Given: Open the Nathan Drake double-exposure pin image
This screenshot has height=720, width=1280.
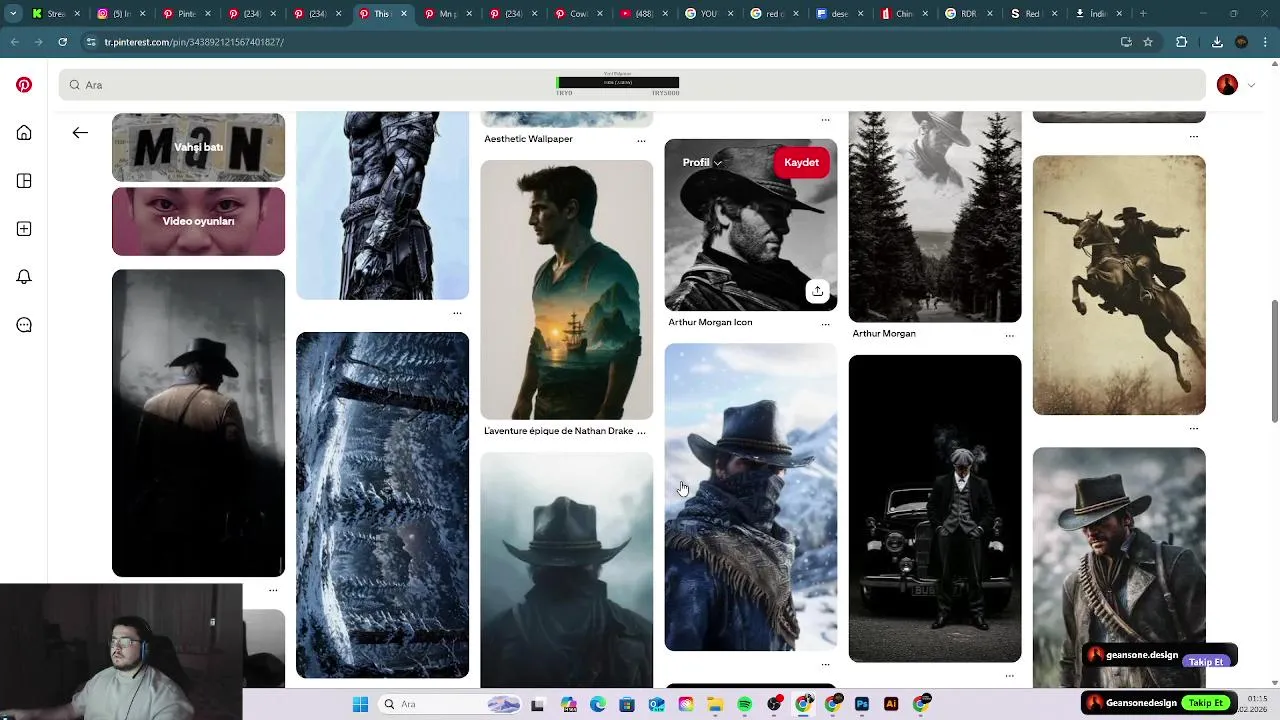Looking at the screenshot, I should click(566, 290).
